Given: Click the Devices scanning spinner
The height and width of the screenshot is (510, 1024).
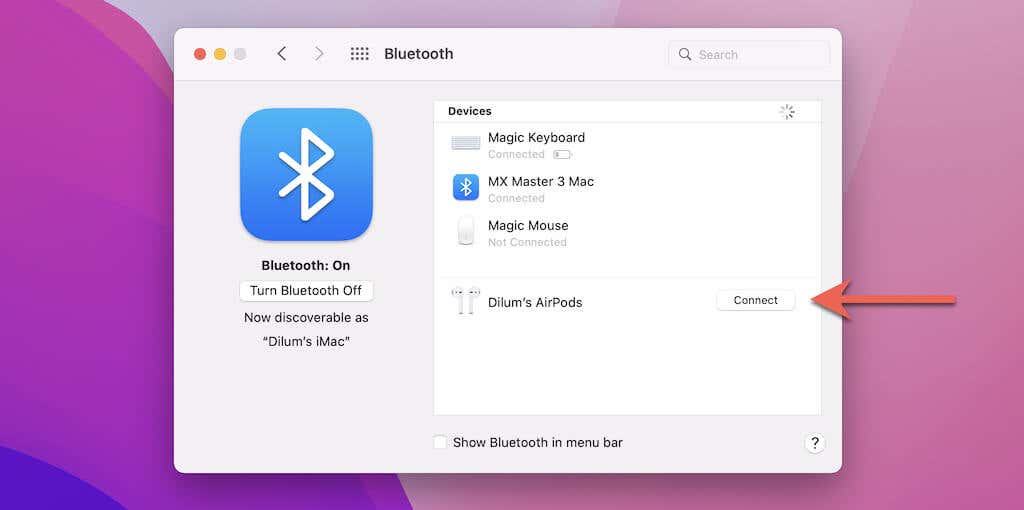Looking at the screenshot, I should pyautogui.click(x=787, y=112).
